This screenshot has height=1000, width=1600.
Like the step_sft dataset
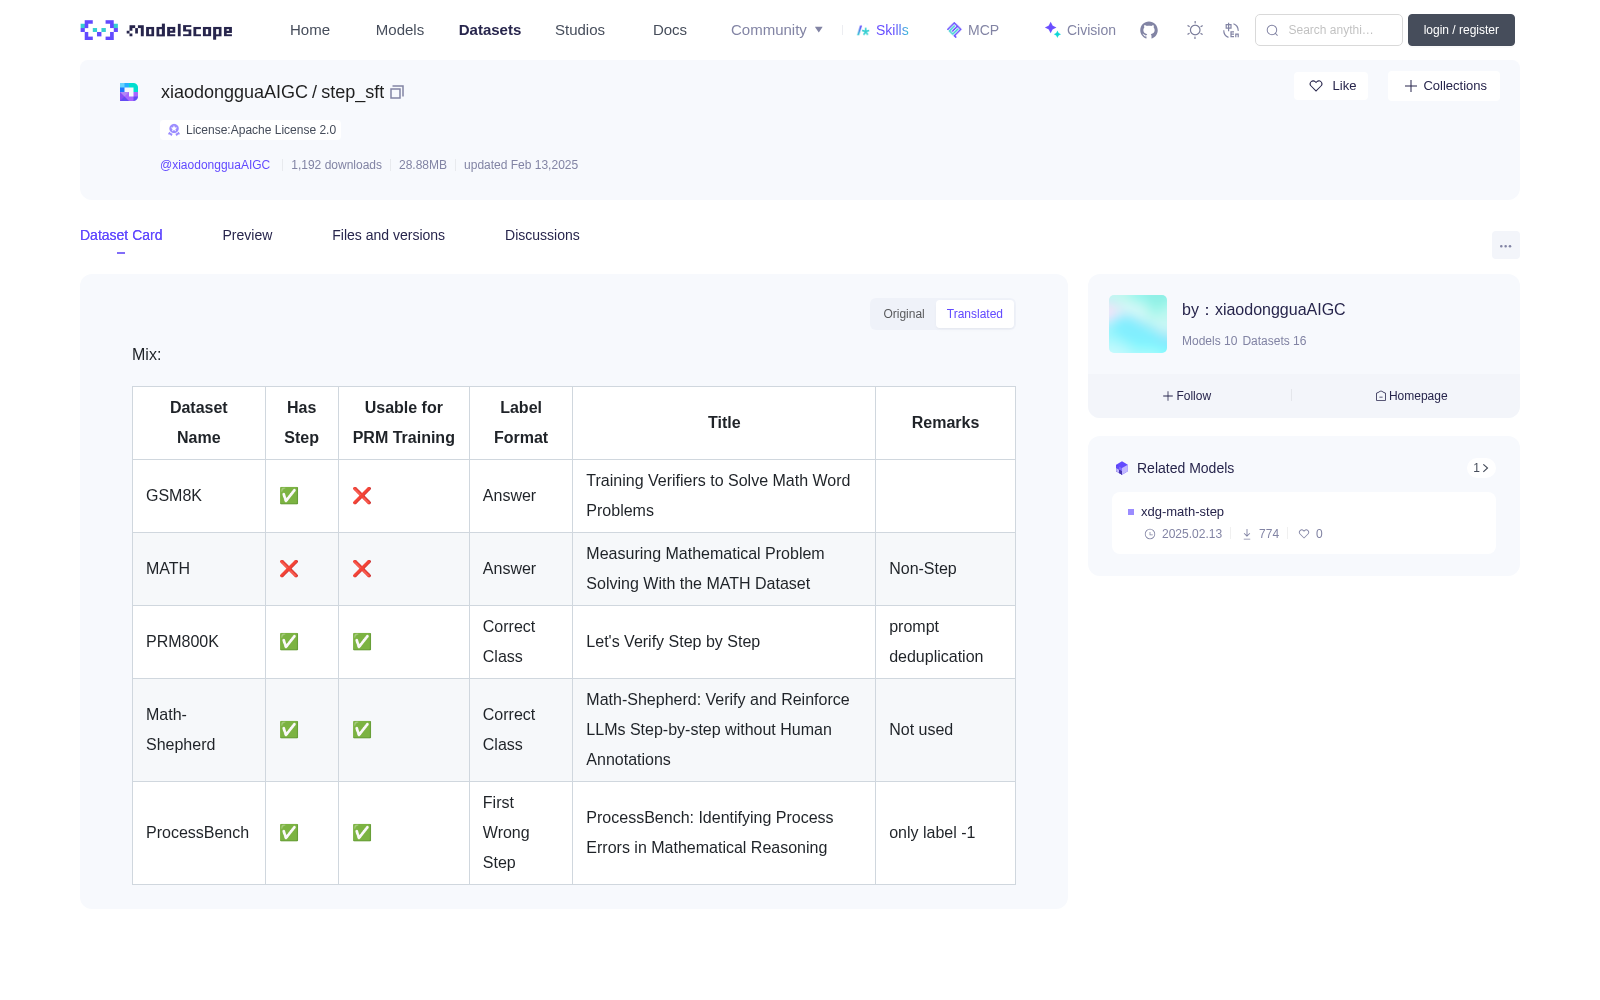coord(1332,86)
